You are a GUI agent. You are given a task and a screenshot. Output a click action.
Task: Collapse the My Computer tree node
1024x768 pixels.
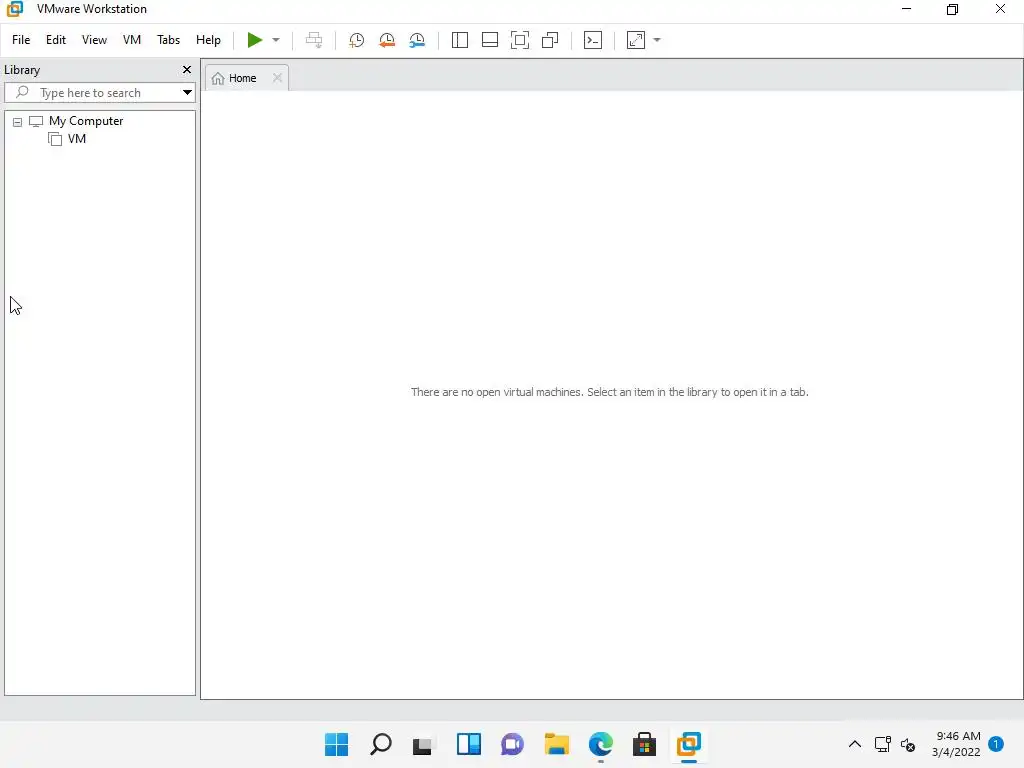pyautogui.click(x=18, y=122)
